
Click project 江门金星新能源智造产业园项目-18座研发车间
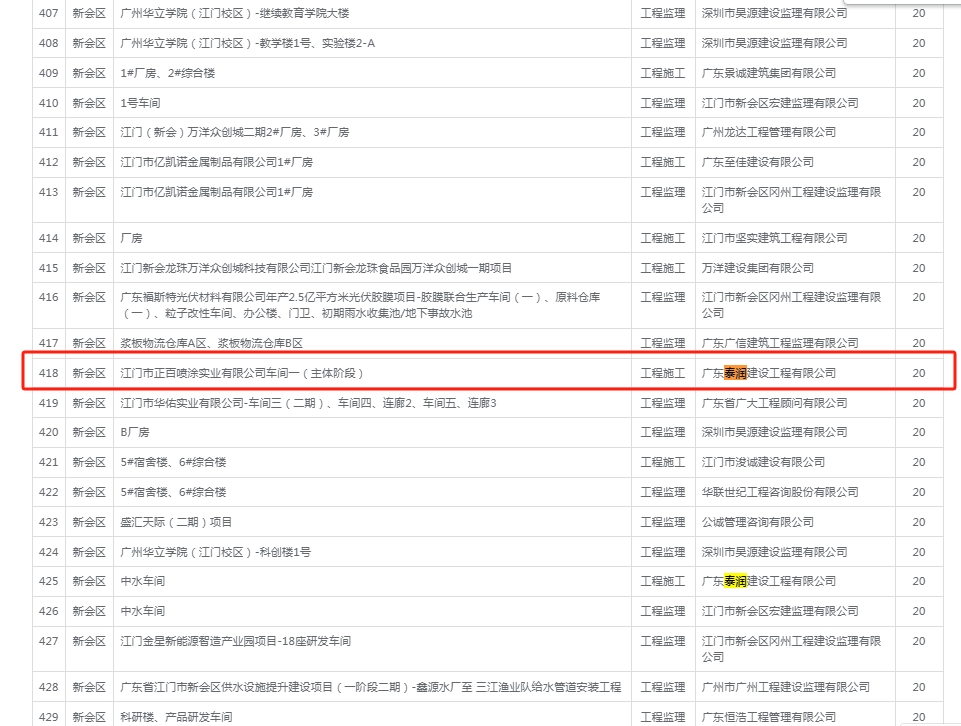point(235,641)
